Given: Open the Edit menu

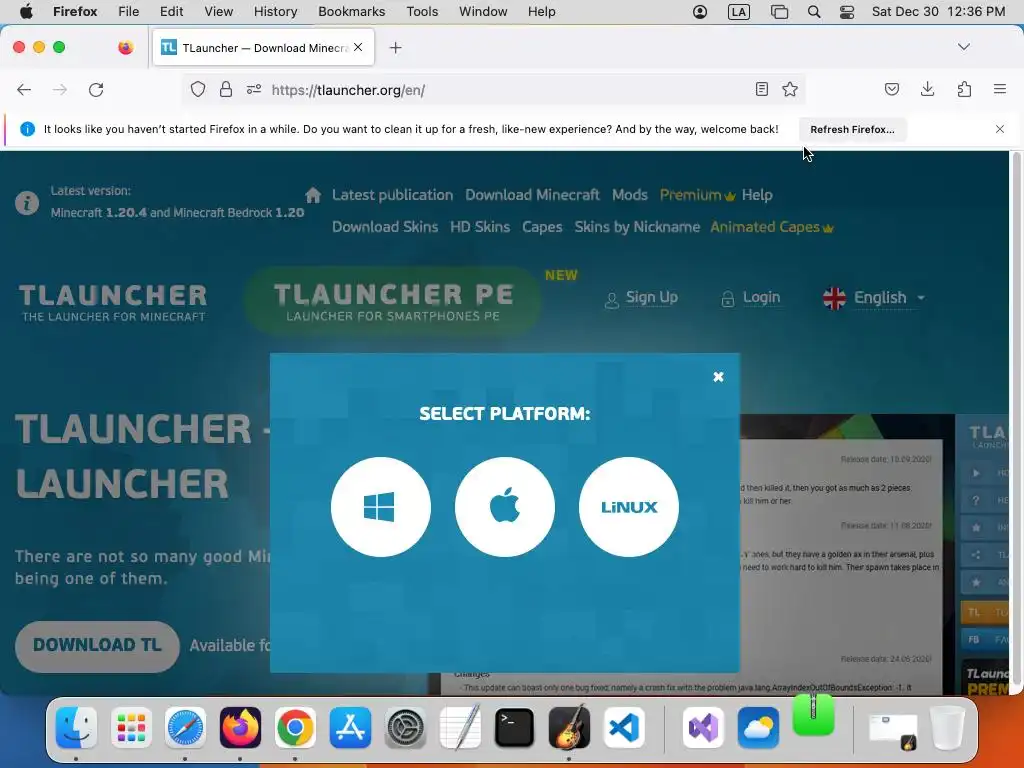Looking at the screenshot, I should 171,12.
